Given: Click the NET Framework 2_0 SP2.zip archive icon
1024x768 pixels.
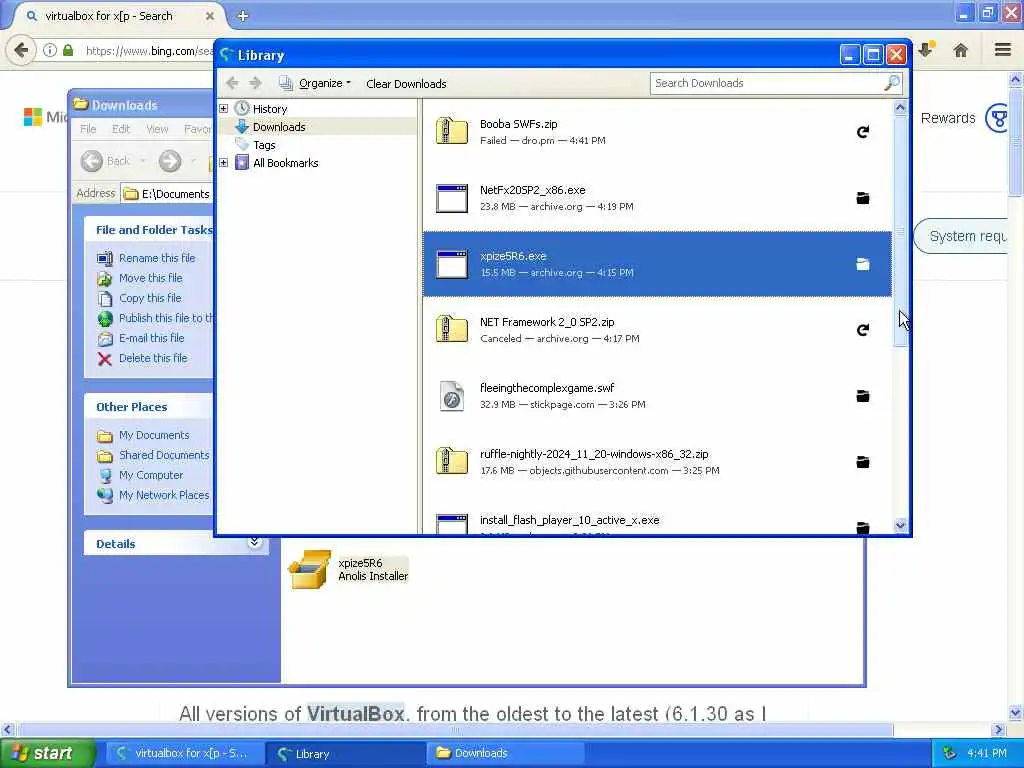Looking at the screenshot, I should [452, 329].
